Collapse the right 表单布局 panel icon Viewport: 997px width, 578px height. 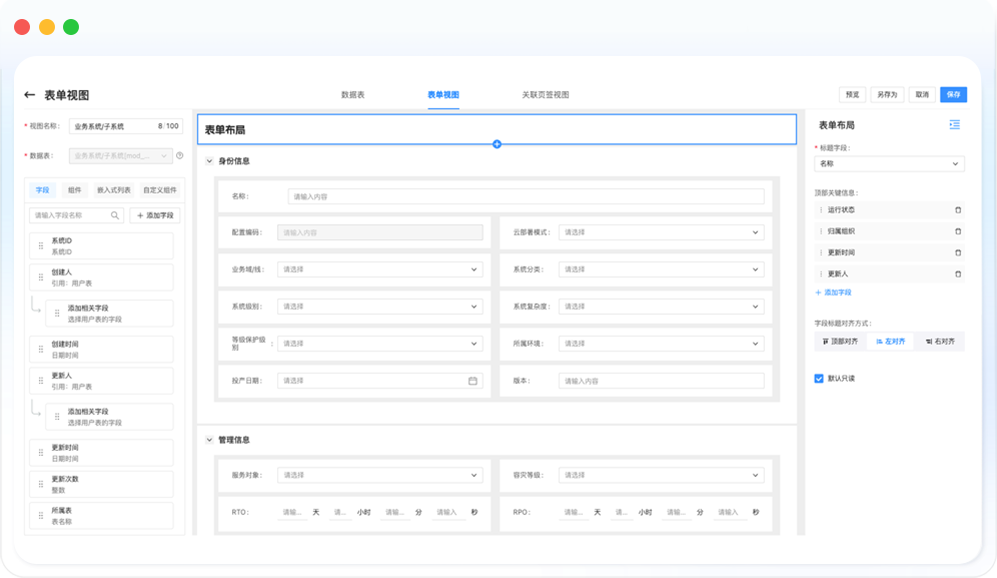pyautogui.click(x=954, y=125)
